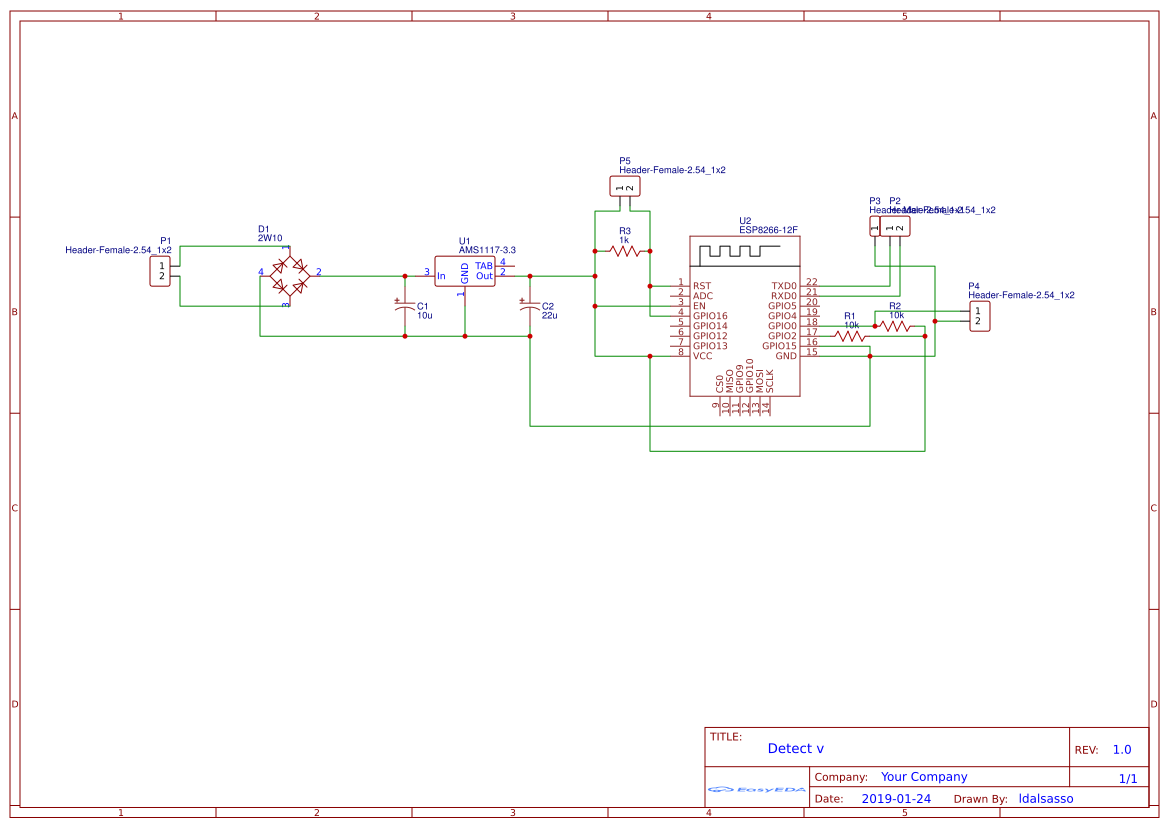Select the 10u capacitor symbol C1
Screen dimensions: 1169x828
coord(405,308)
